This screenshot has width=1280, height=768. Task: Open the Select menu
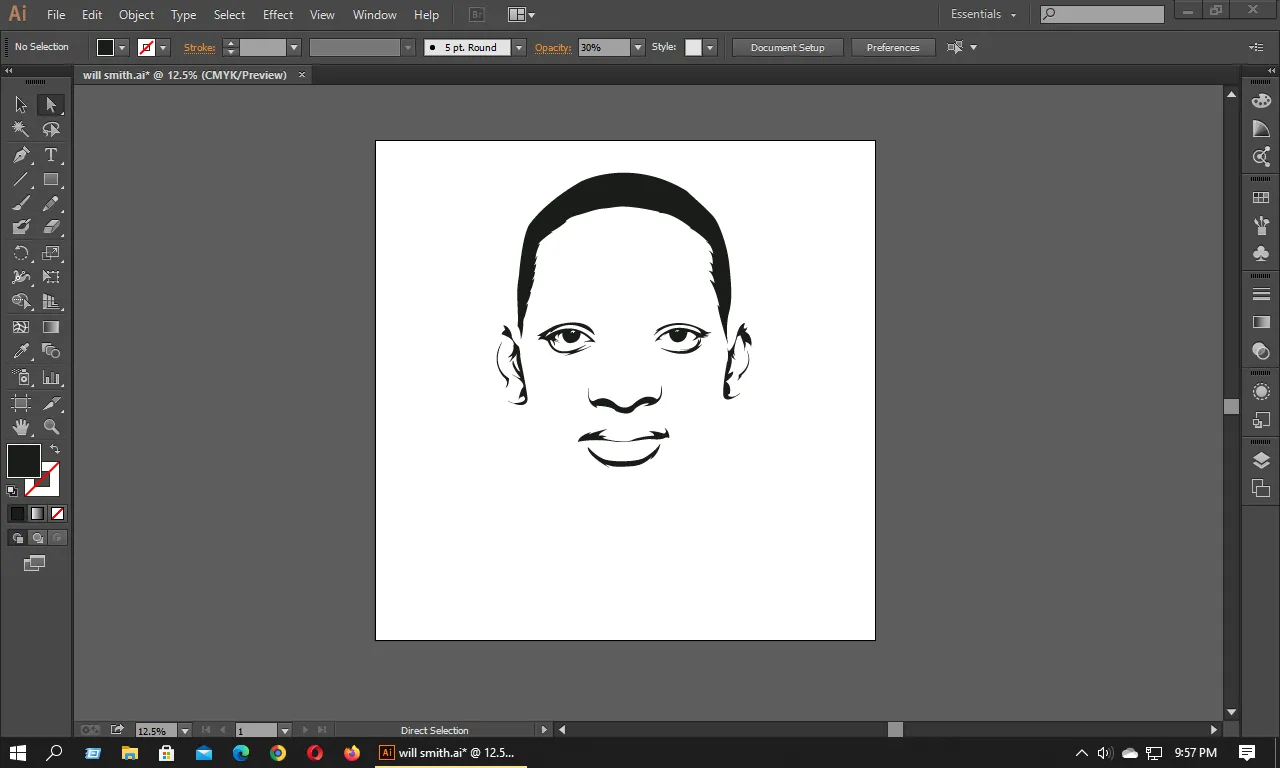click(229, 15)
